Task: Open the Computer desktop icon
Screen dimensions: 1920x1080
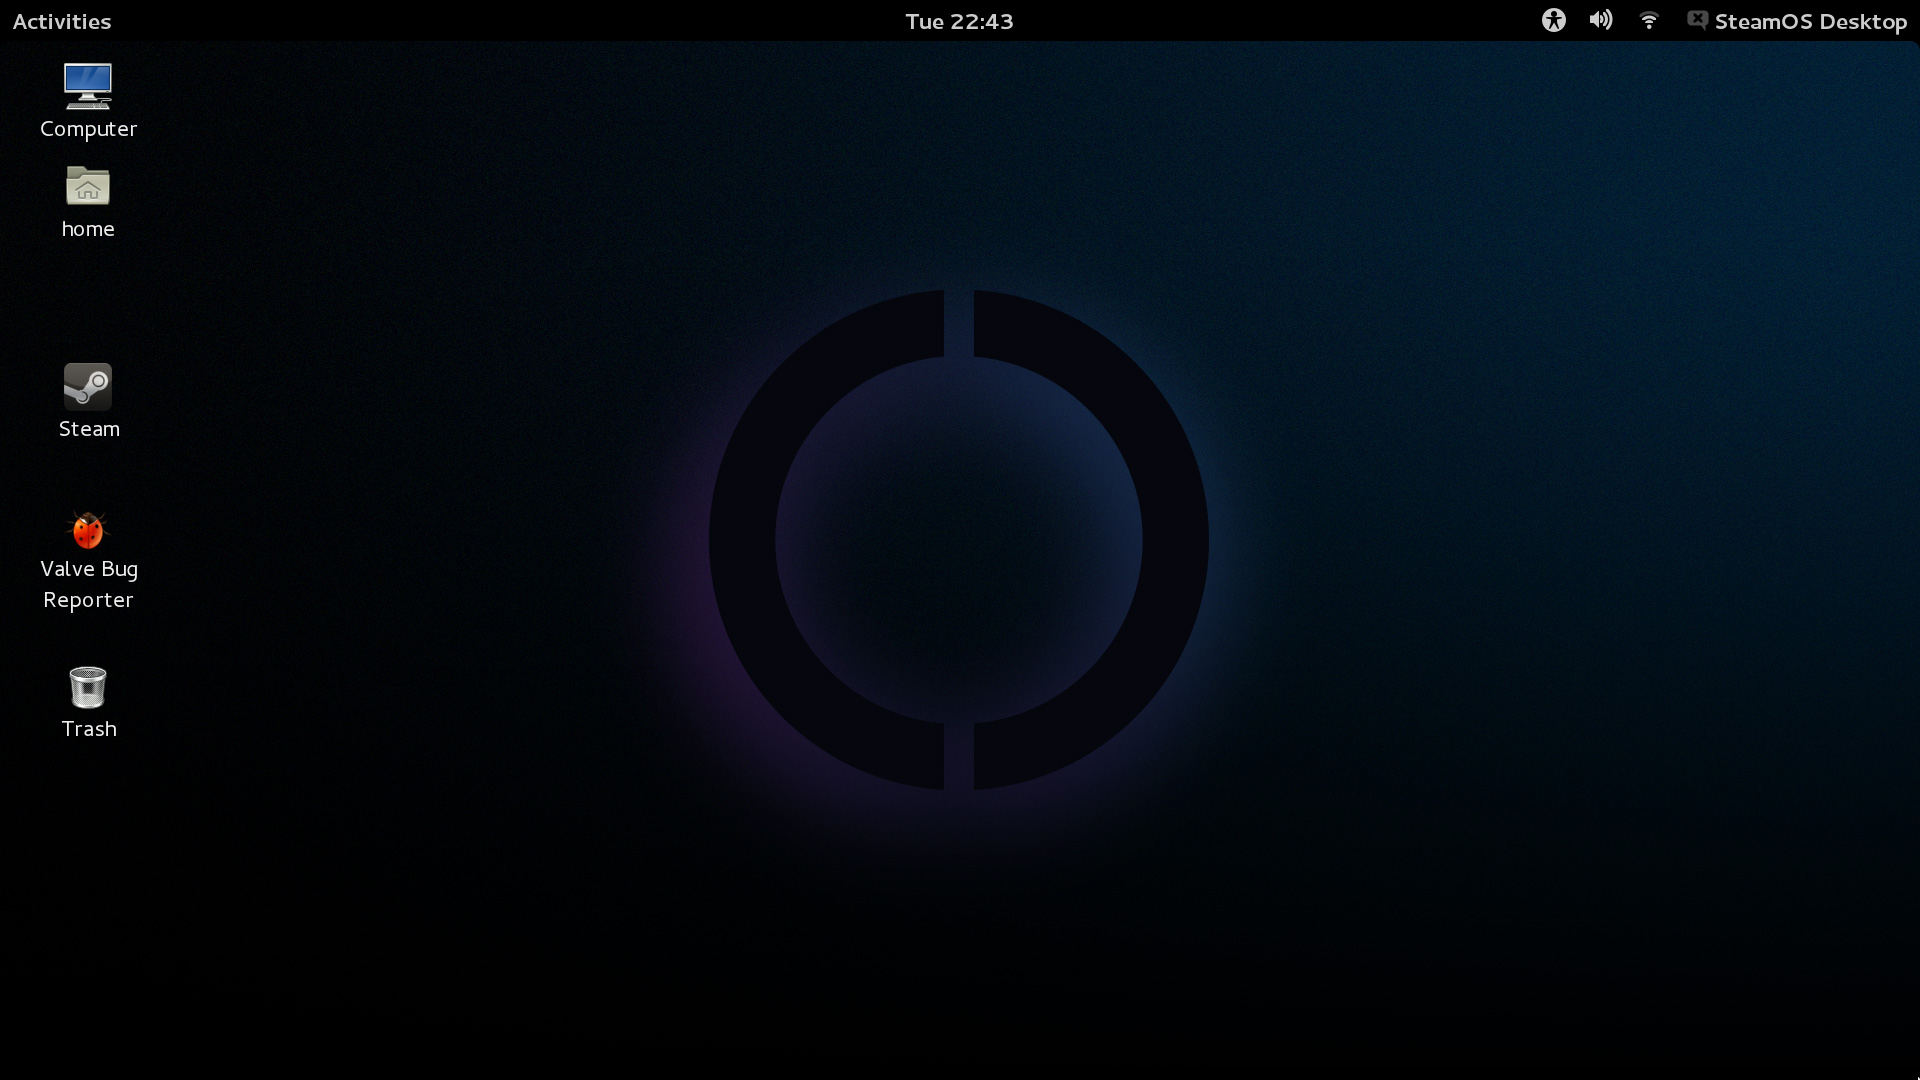Action: 88,86
